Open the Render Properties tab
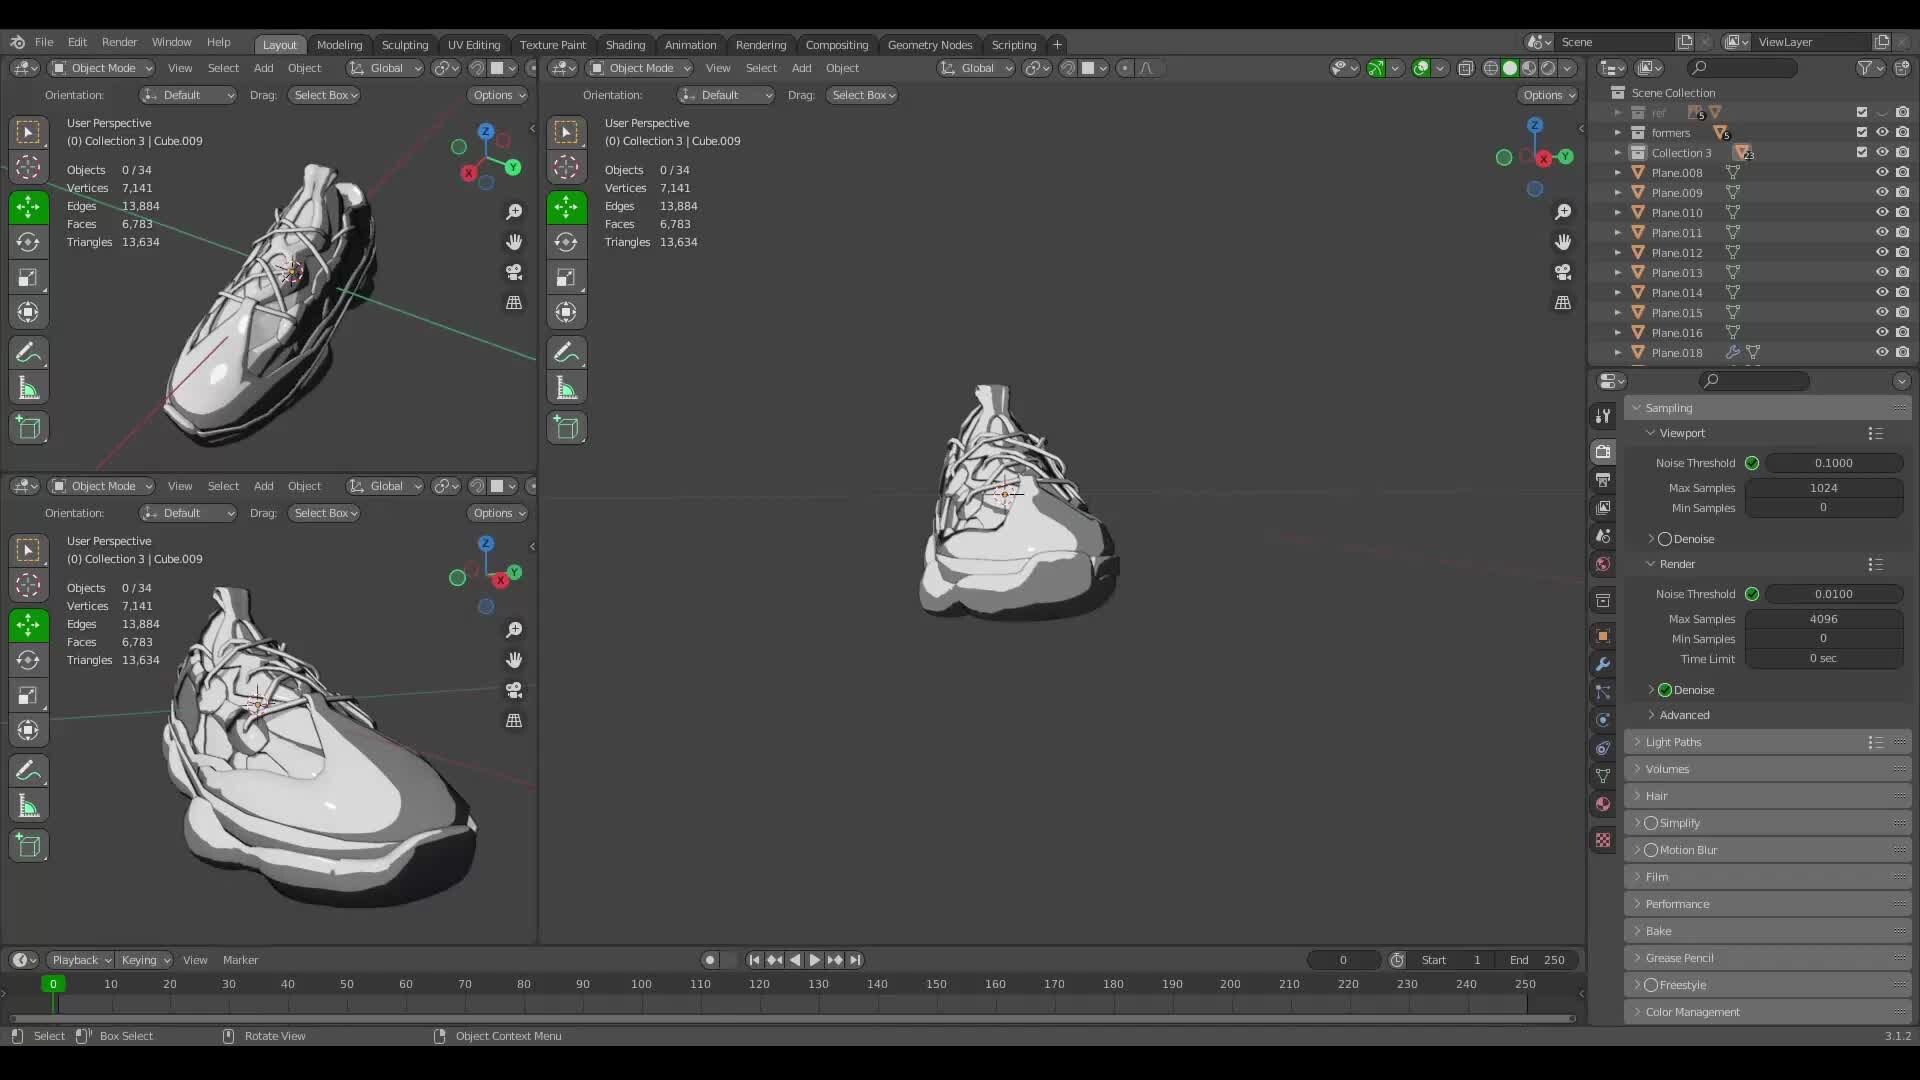 pos(1604,452)
